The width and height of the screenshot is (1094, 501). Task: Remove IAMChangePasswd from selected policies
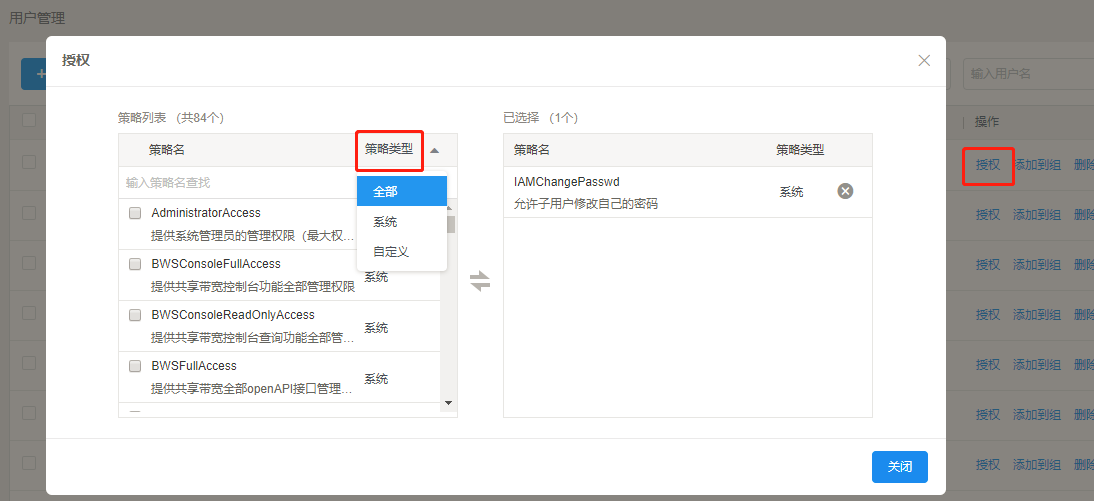[x=845, y=191]
